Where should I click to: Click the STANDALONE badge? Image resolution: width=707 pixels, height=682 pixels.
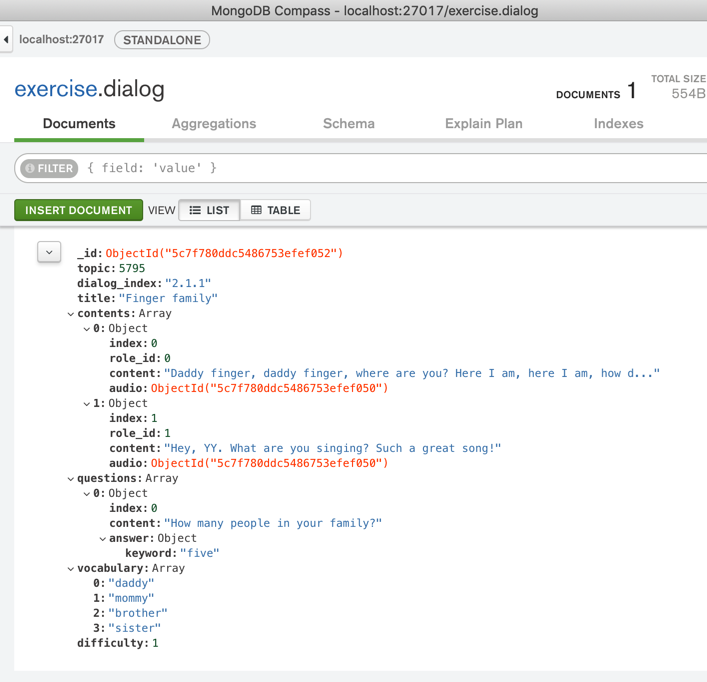tap(162, 40)
